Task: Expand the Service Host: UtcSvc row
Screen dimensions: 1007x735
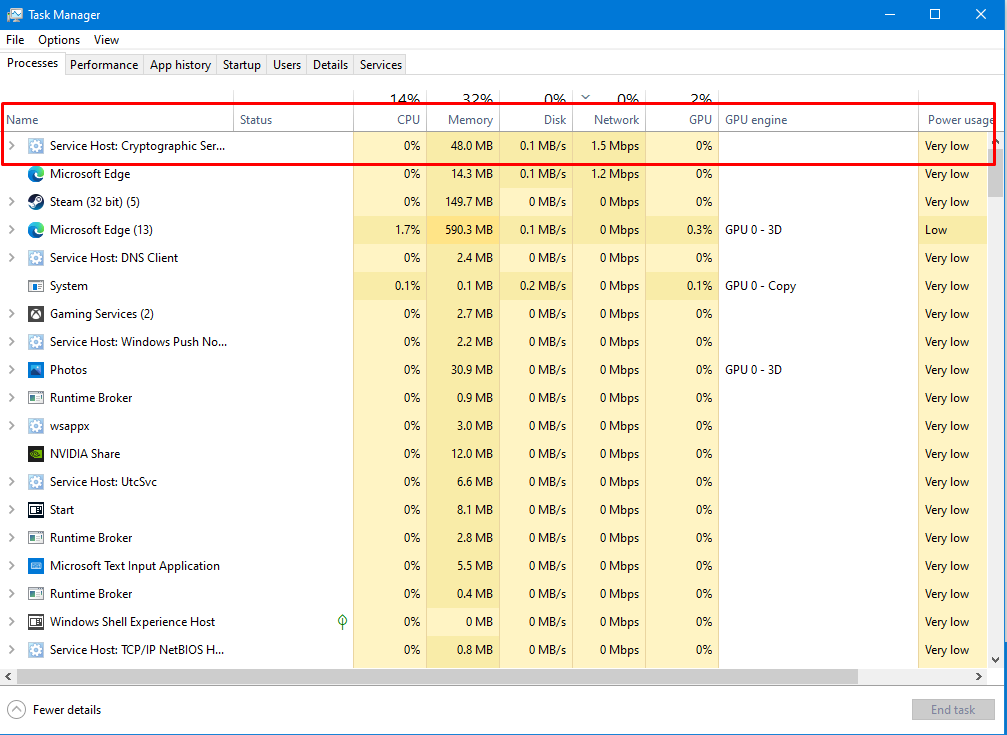Action: pyautogui.click(x=11, y=482)
